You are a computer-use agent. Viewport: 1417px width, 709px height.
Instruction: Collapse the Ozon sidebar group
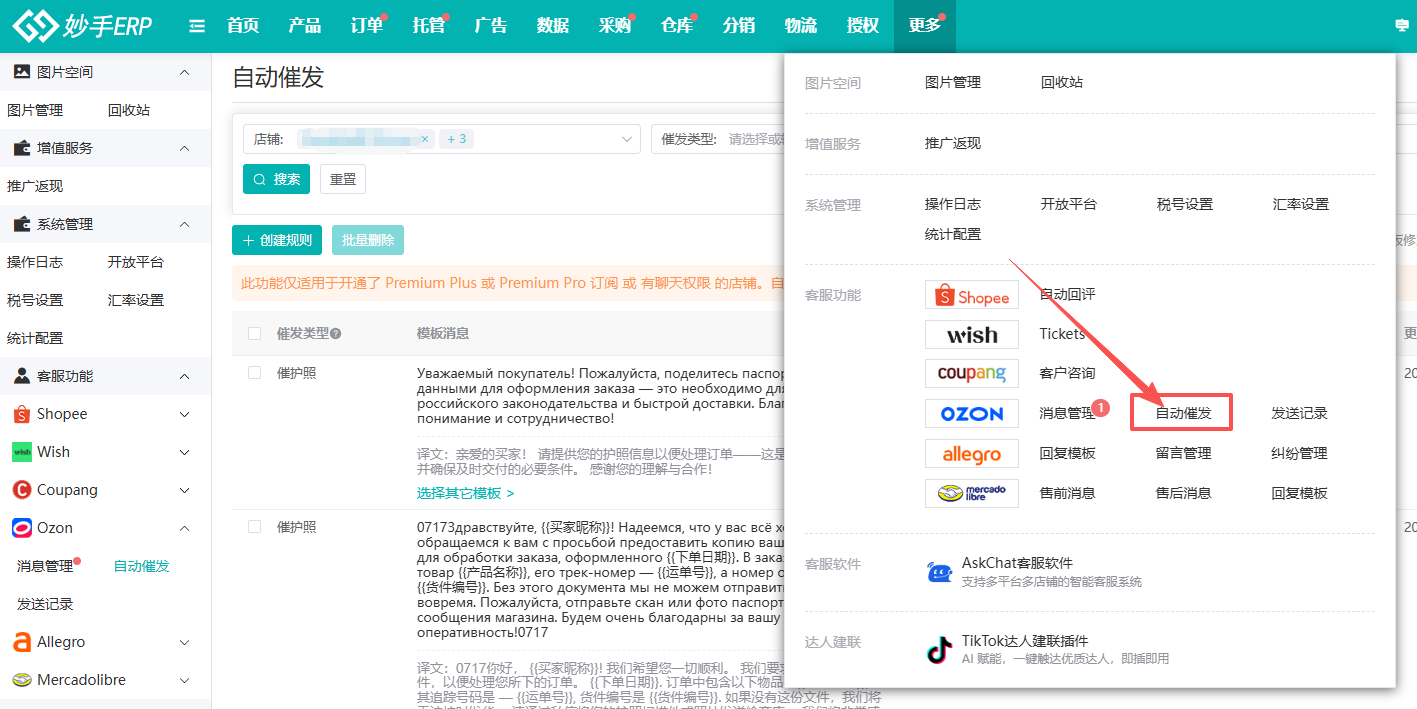click(184, 528)
